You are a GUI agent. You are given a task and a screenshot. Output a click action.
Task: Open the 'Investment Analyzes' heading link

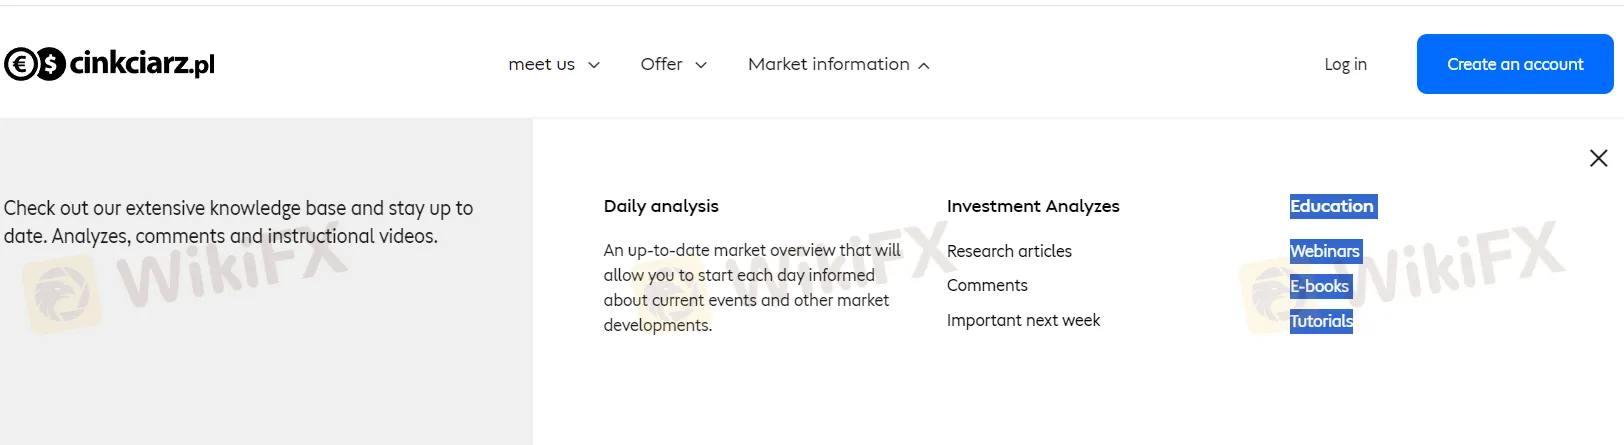click(1033, 206)
